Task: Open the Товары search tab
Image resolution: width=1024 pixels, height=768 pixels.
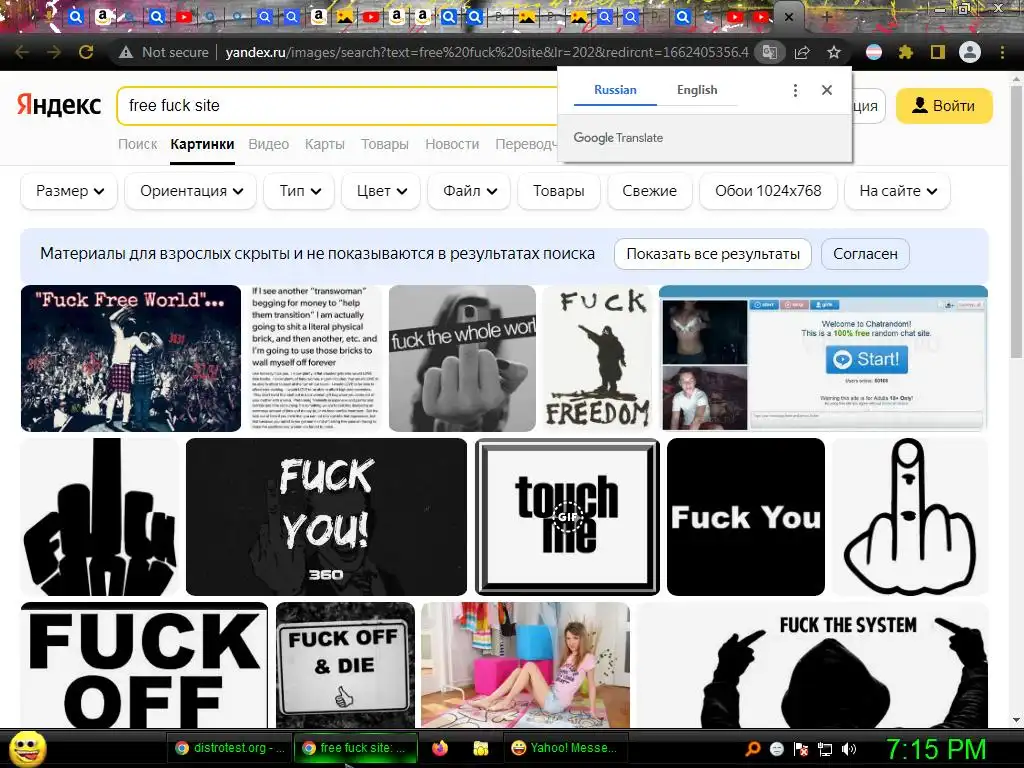Action: tap(385, 144)
